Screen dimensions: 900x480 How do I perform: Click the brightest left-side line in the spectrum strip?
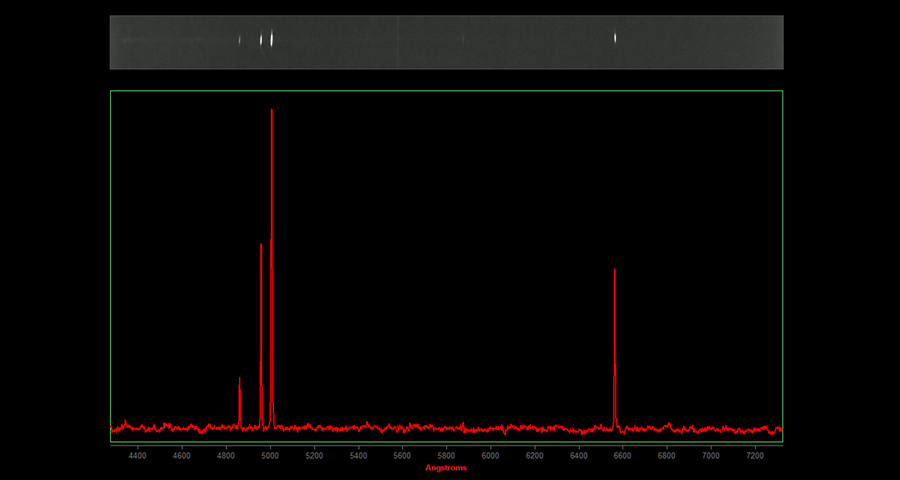pos(272,40)
